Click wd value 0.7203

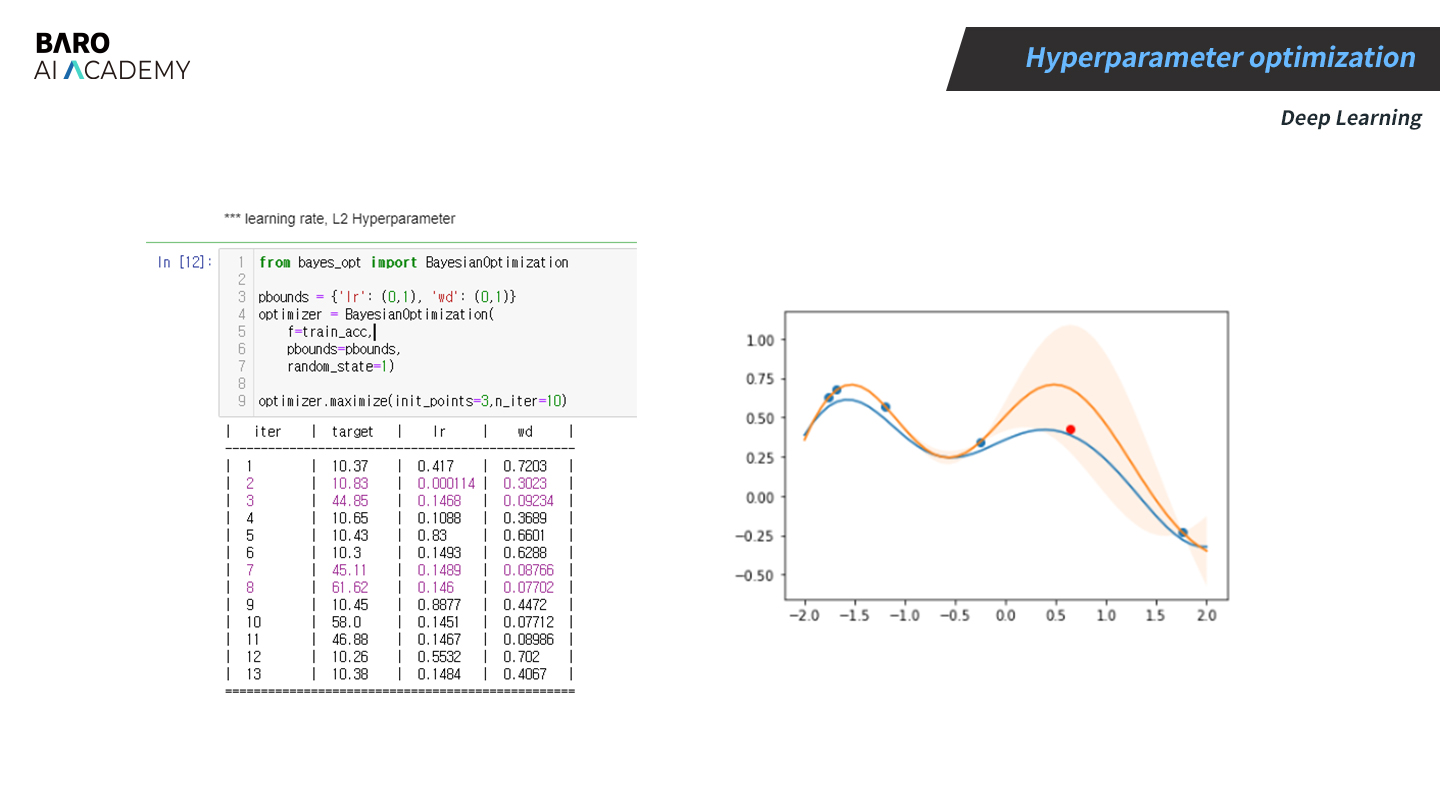(x=525, y=466)
